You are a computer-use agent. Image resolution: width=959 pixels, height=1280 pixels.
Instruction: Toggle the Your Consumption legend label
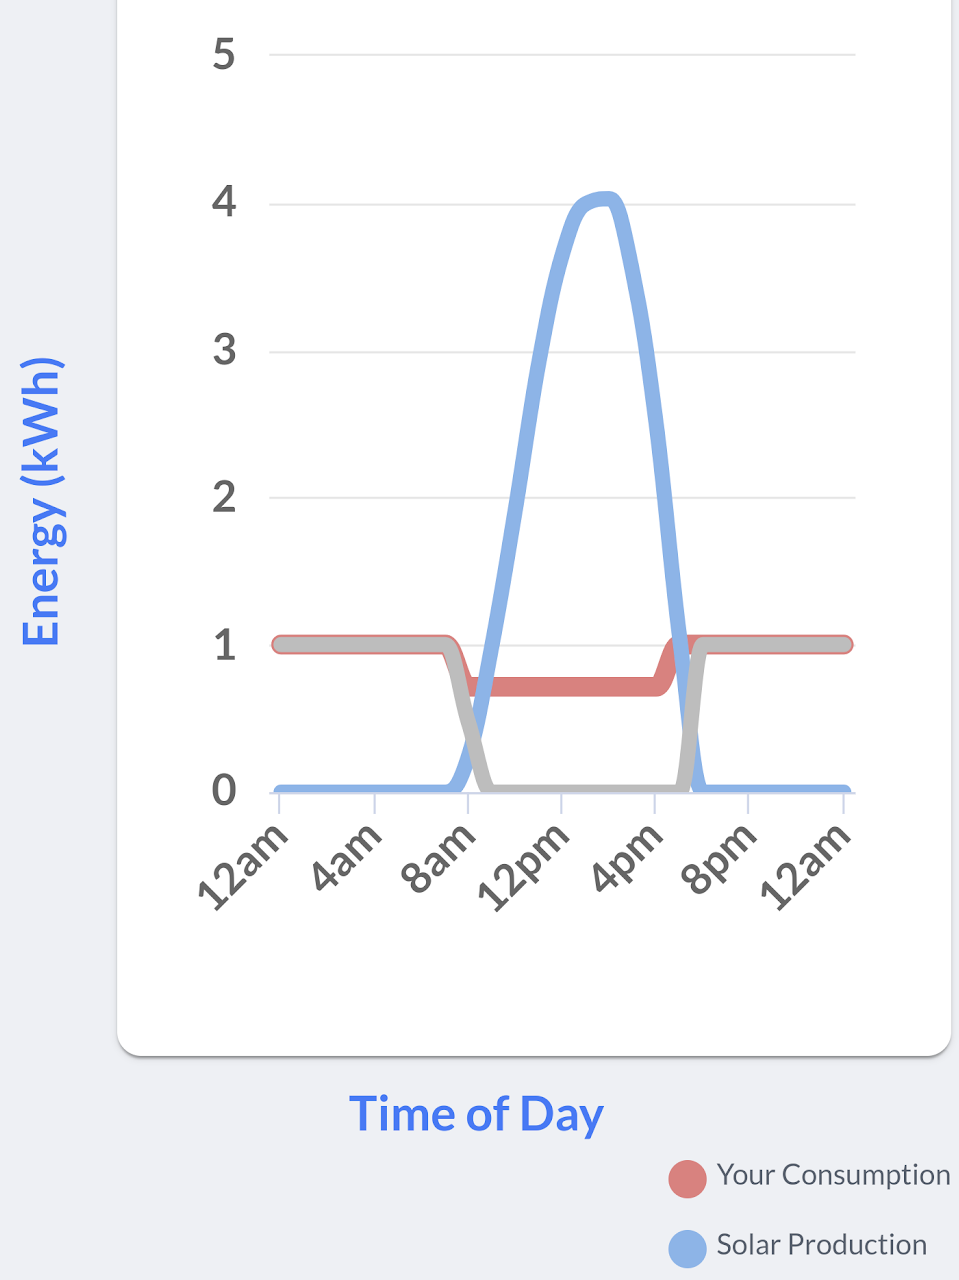[x=833, y=1175]
